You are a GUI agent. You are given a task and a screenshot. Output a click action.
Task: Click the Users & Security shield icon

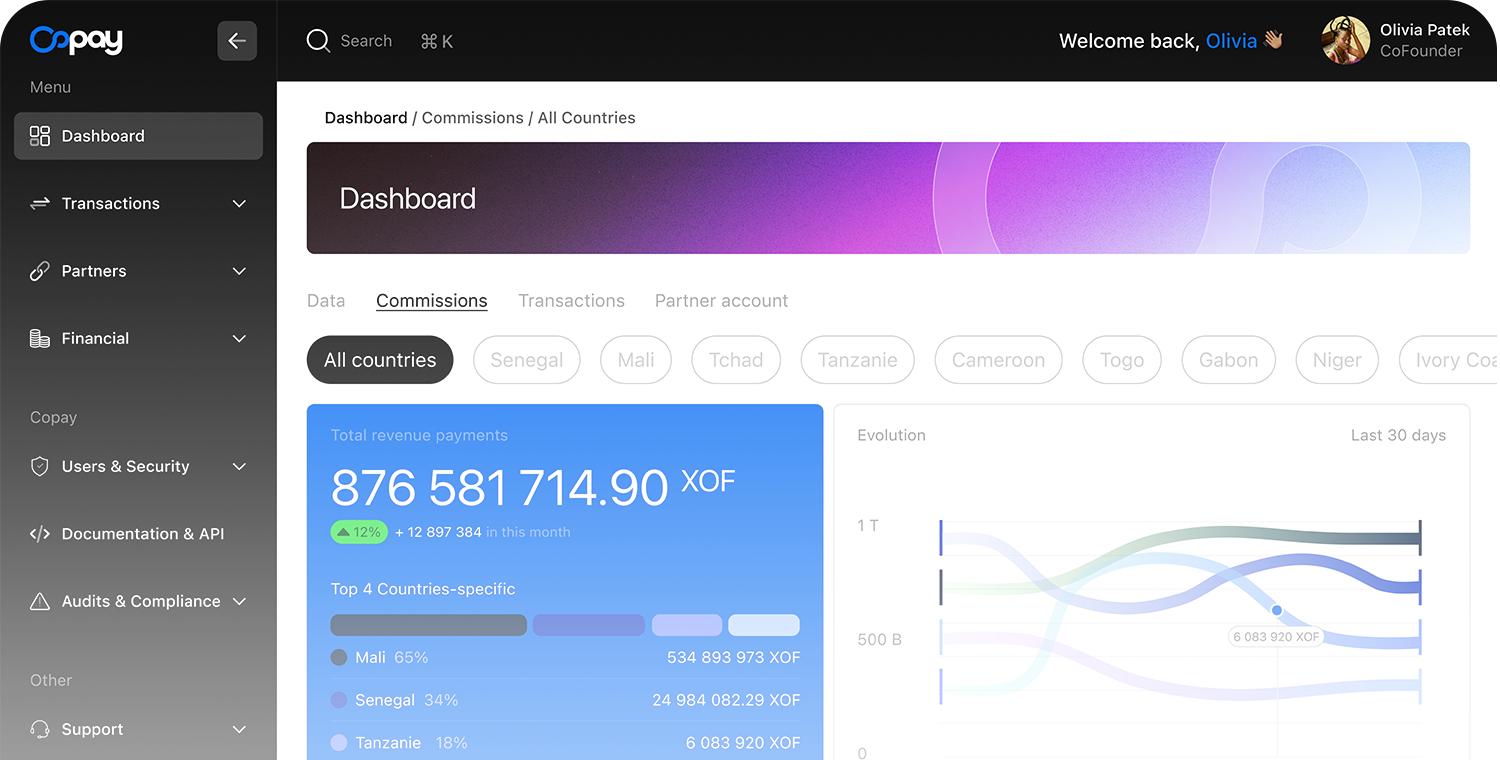point(40,467)
